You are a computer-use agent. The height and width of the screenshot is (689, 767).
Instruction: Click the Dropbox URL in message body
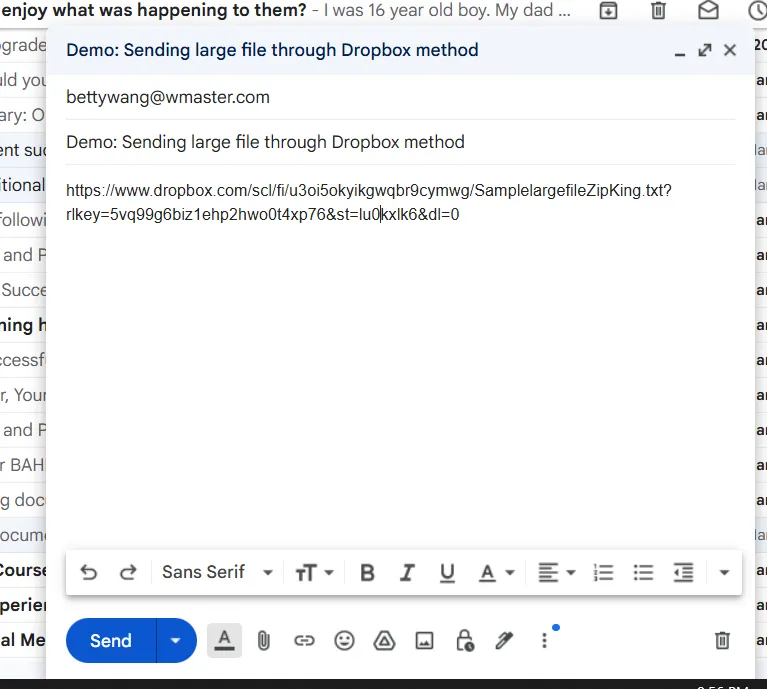[369, 202]
